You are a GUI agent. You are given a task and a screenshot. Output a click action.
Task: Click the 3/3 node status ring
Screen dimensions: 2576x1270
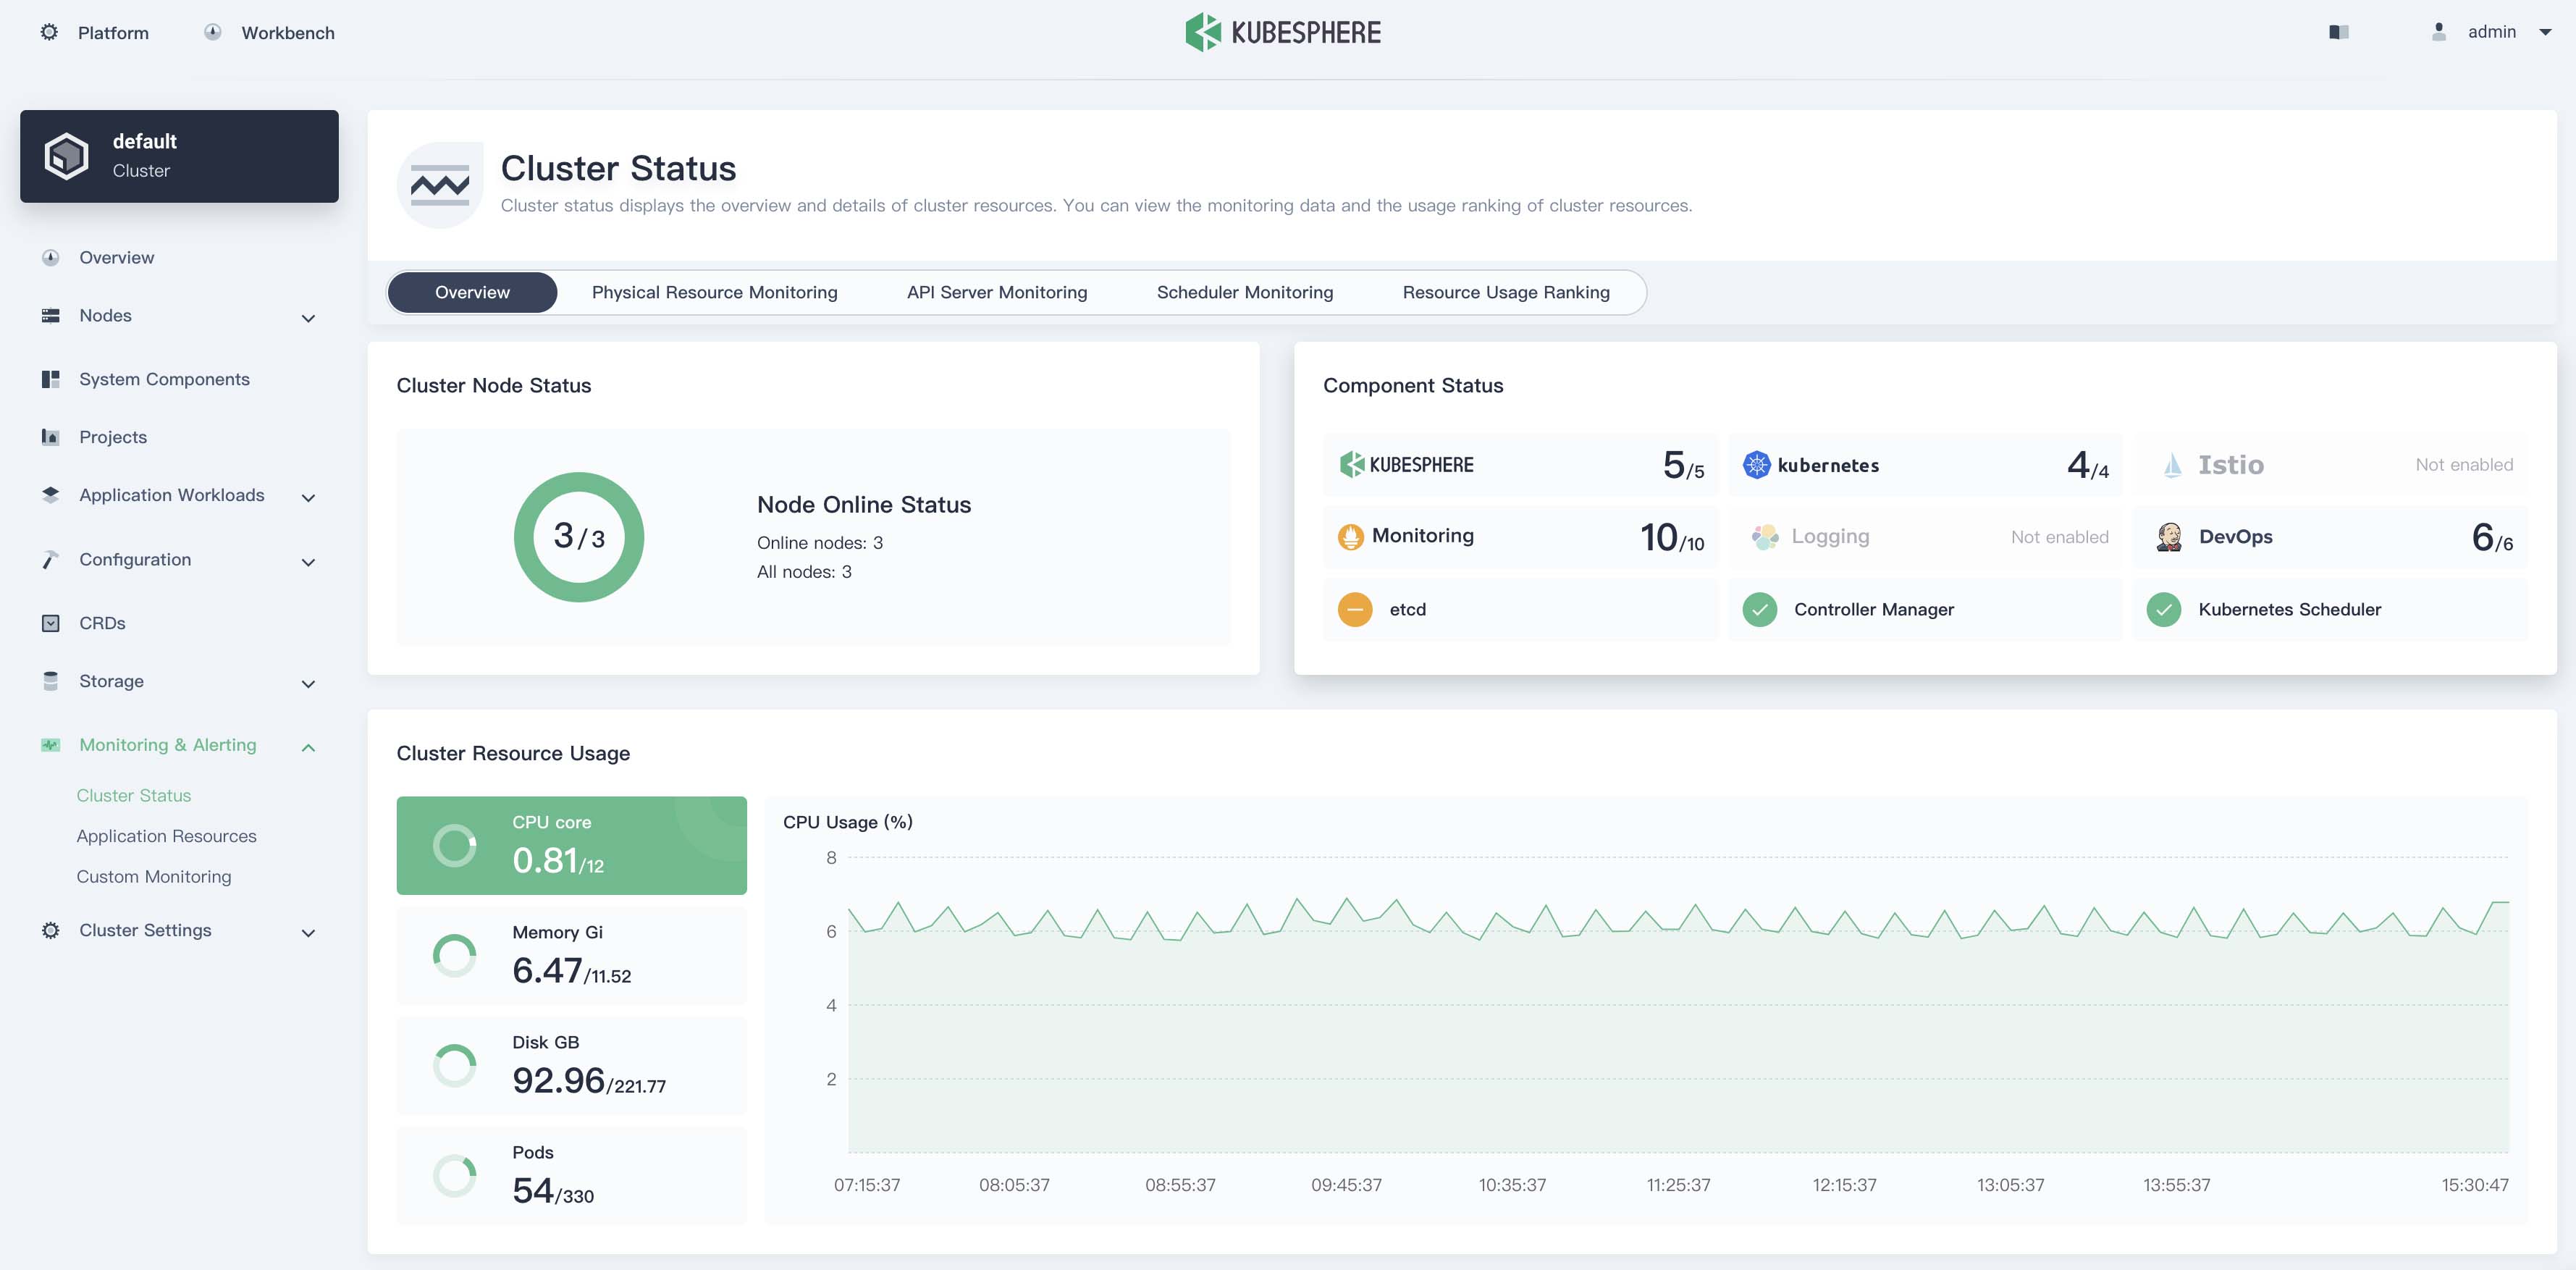coord(579,537)
